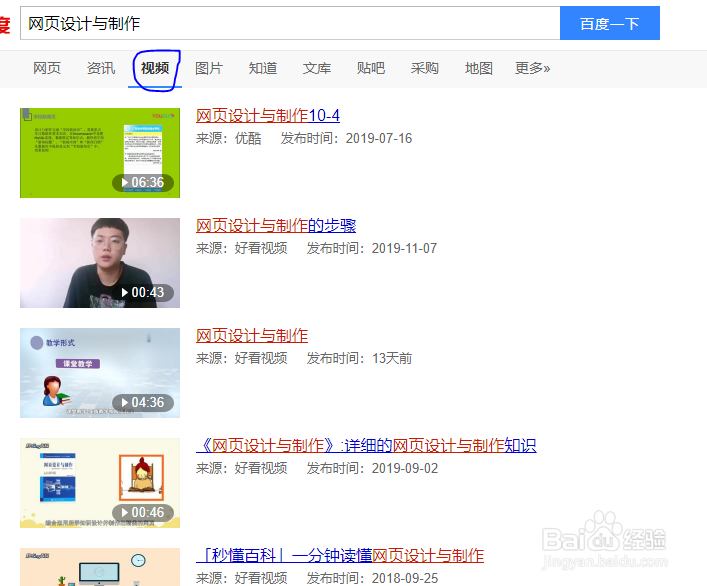Open the 网页 tab
This screenshot has height=586, width=707.
pyautogui.click(x=47, y=68)
